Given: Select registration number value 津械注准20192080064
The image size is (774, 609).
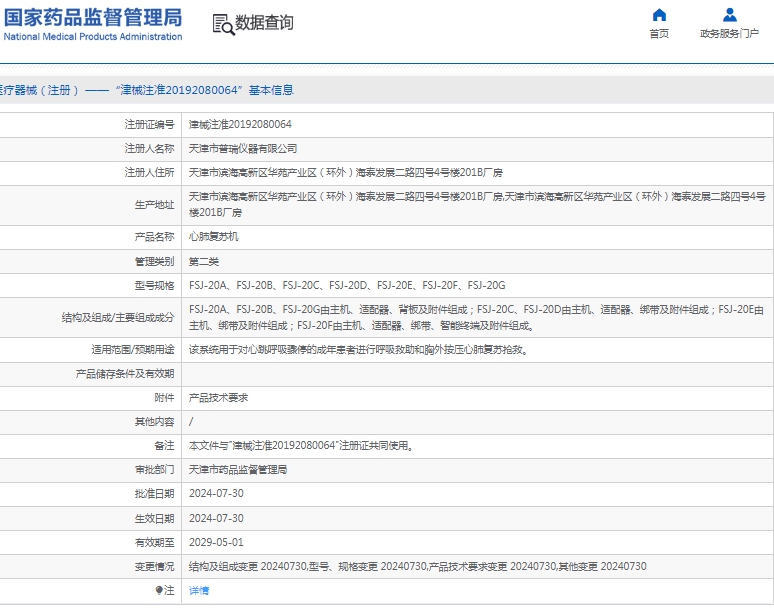Looking at the screenshot, I should point(240,124).
